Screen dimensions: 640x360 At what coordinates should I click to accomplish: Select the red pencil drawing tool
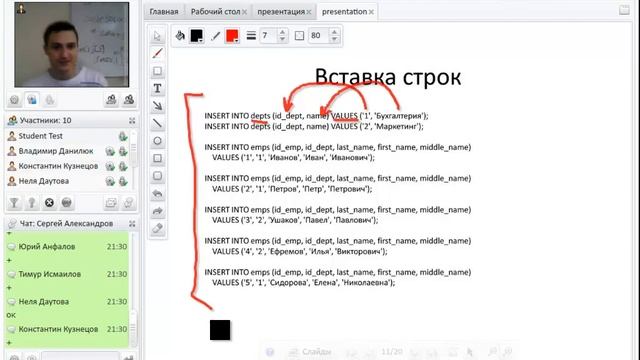click(157, 53)
